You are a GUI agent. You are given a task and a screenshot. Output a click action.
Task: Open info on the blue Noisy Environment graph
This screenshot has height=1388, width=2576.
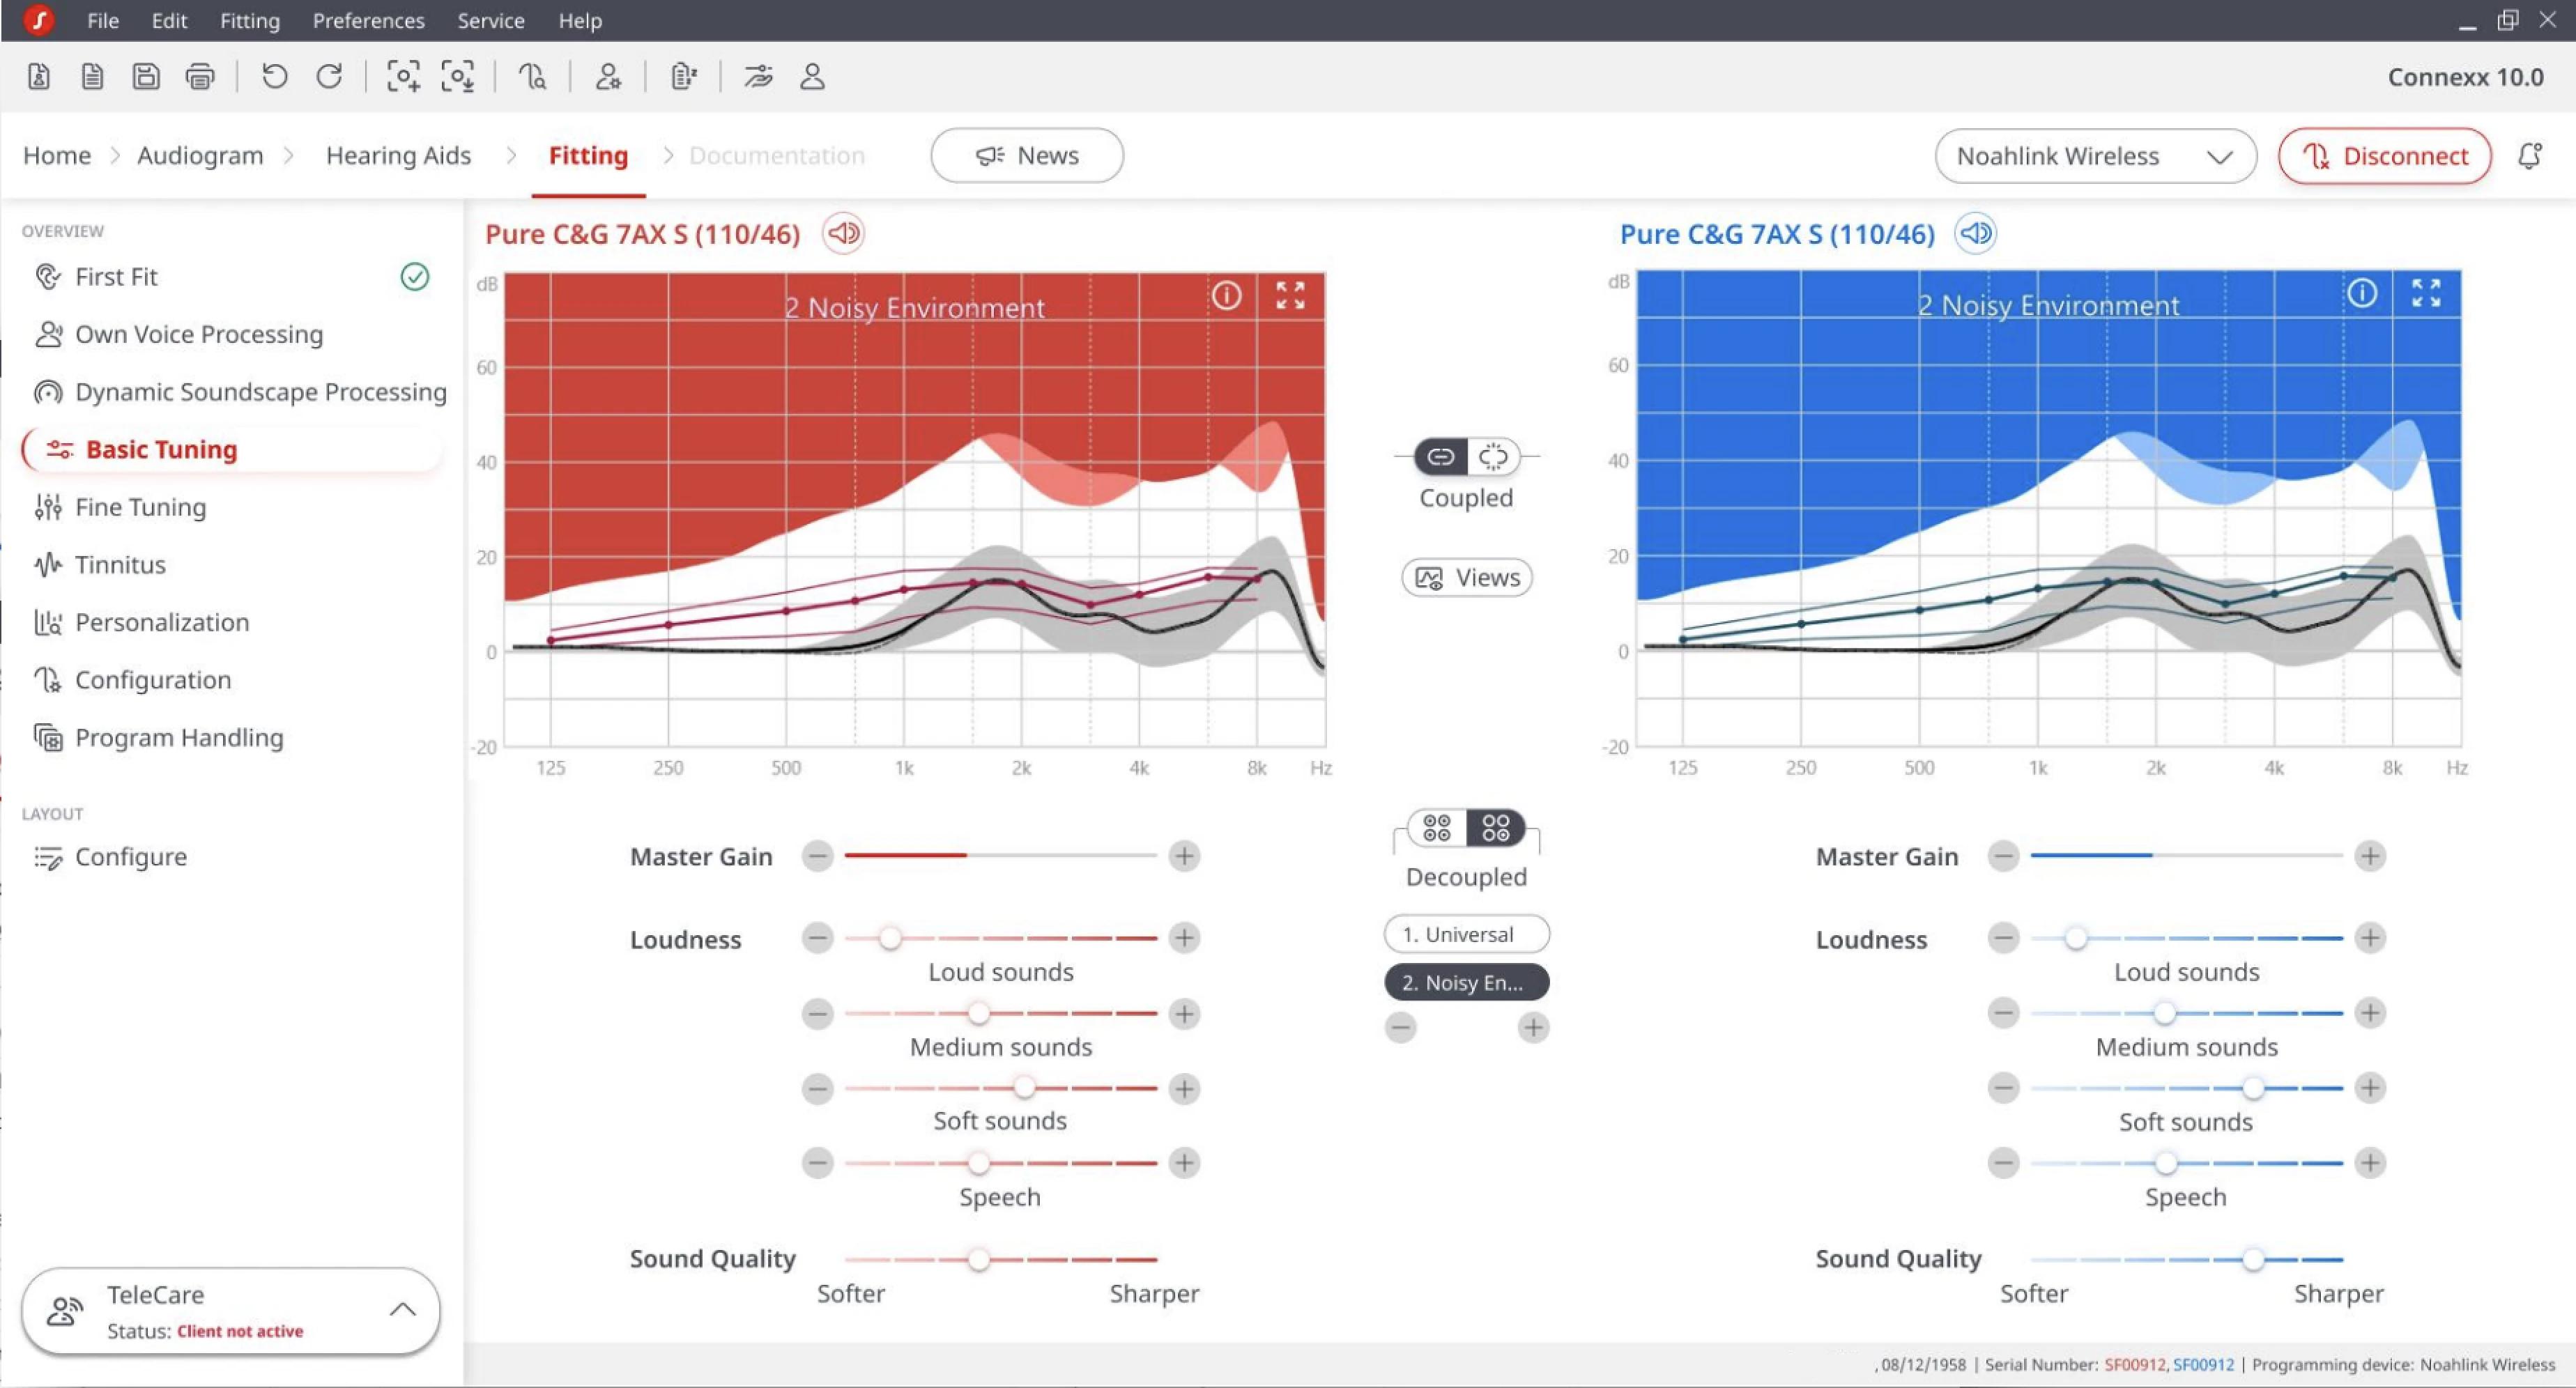(x=2362, y=293)
